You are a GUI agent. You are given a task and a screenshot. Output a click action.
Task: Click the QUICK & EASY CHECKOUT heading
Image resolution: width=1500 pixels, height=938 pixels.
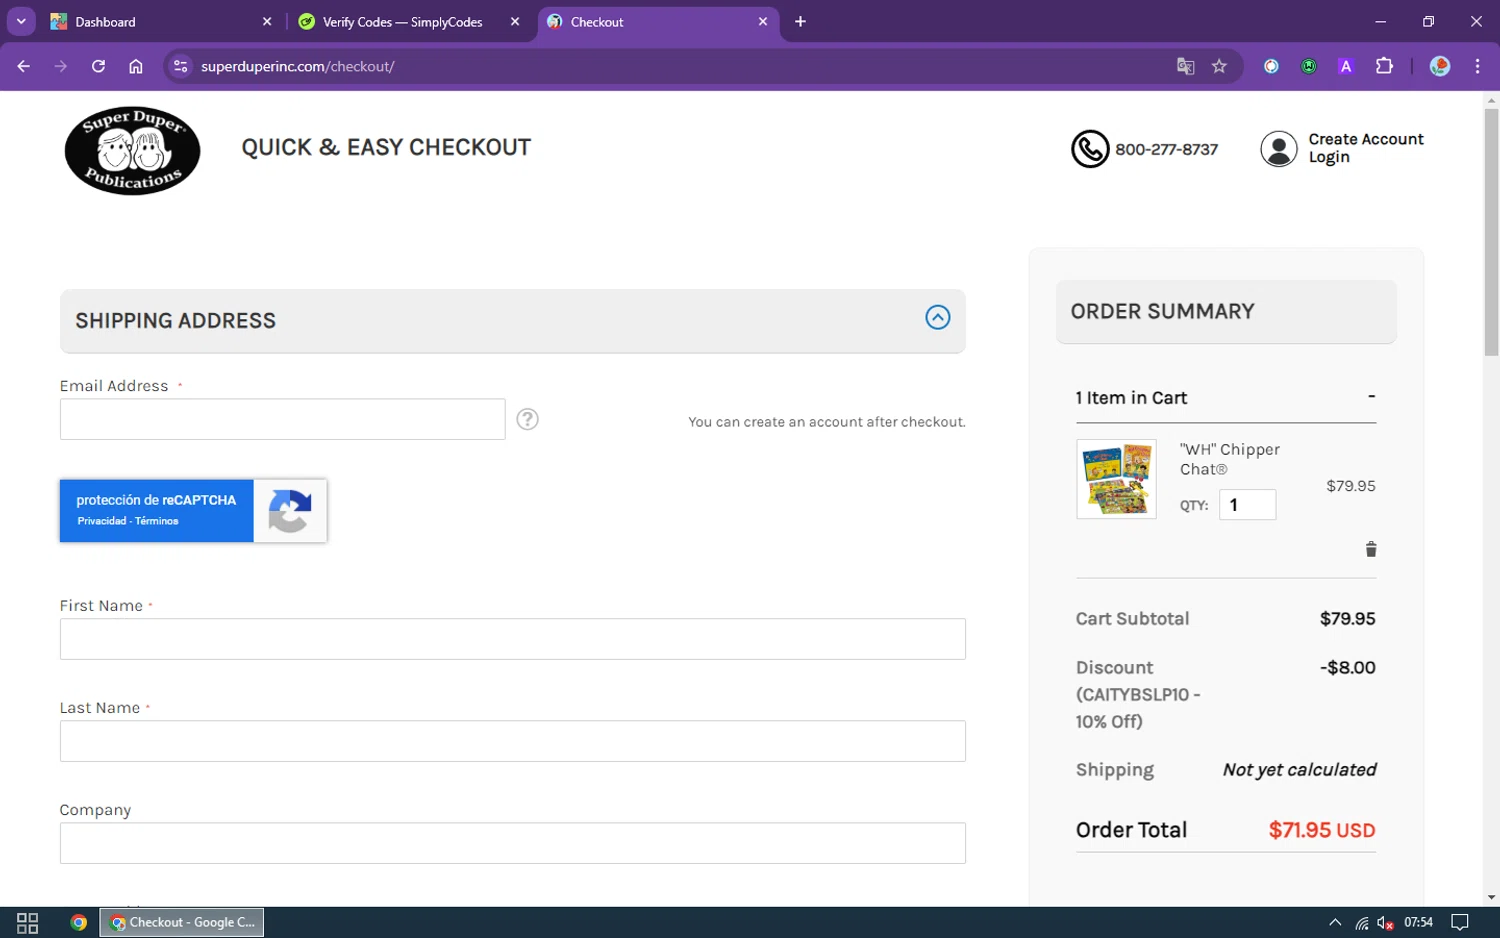point(386,147)
